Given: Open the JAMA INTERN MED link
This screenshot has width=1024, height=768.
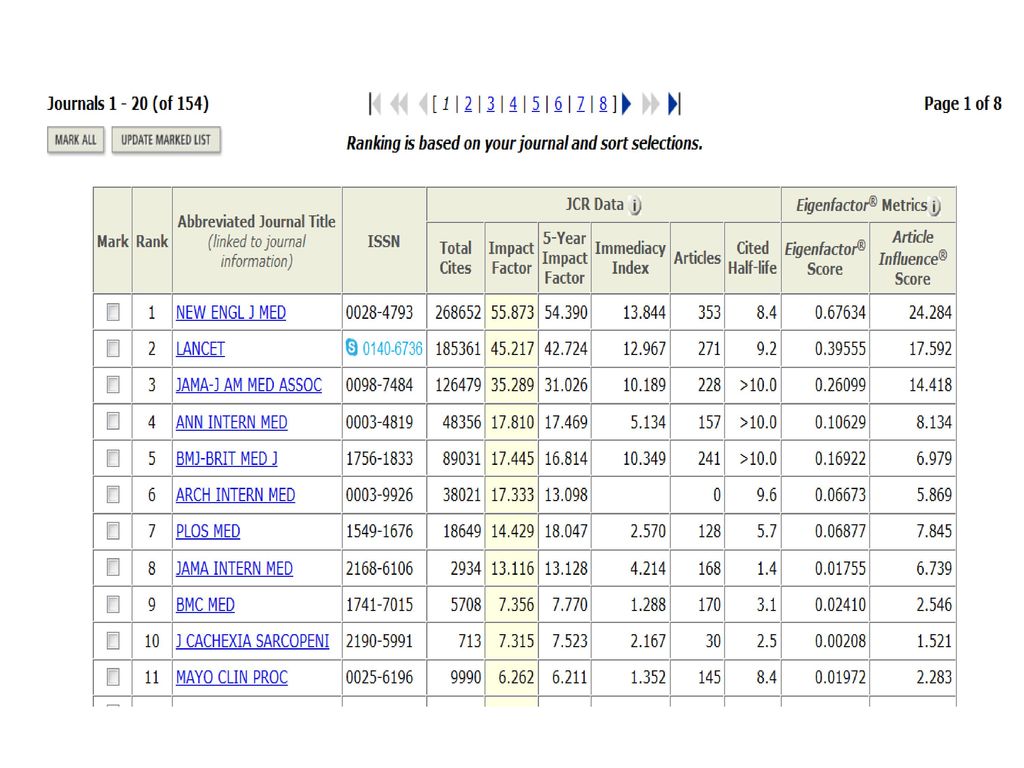Looking at the screenshot, I should tap(234, 569).
